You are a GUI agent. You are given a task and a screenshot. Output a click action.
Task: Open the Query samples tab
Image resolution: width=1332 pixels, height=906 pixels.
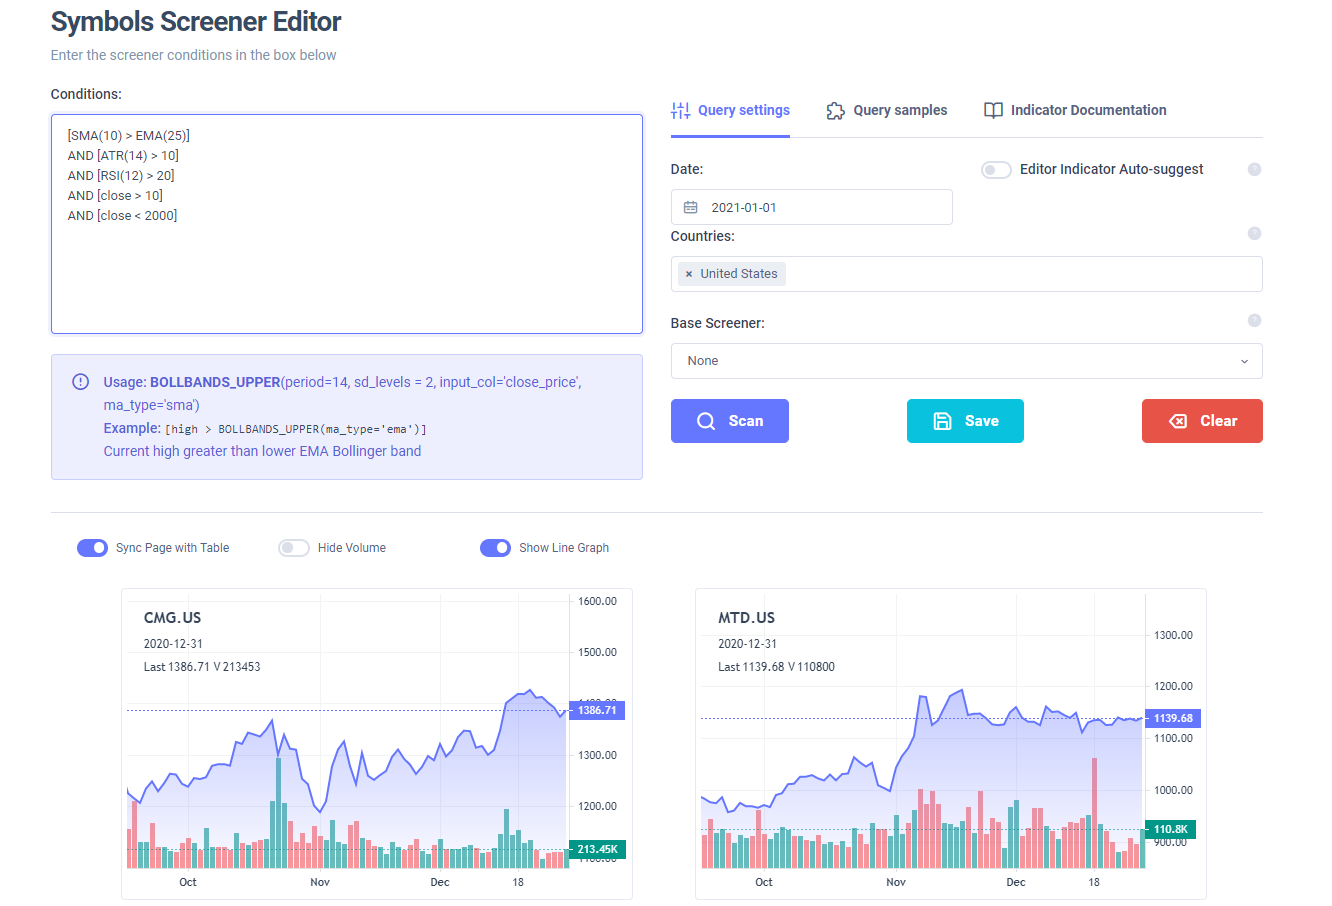pyautogui.click(x=886, y=110)
